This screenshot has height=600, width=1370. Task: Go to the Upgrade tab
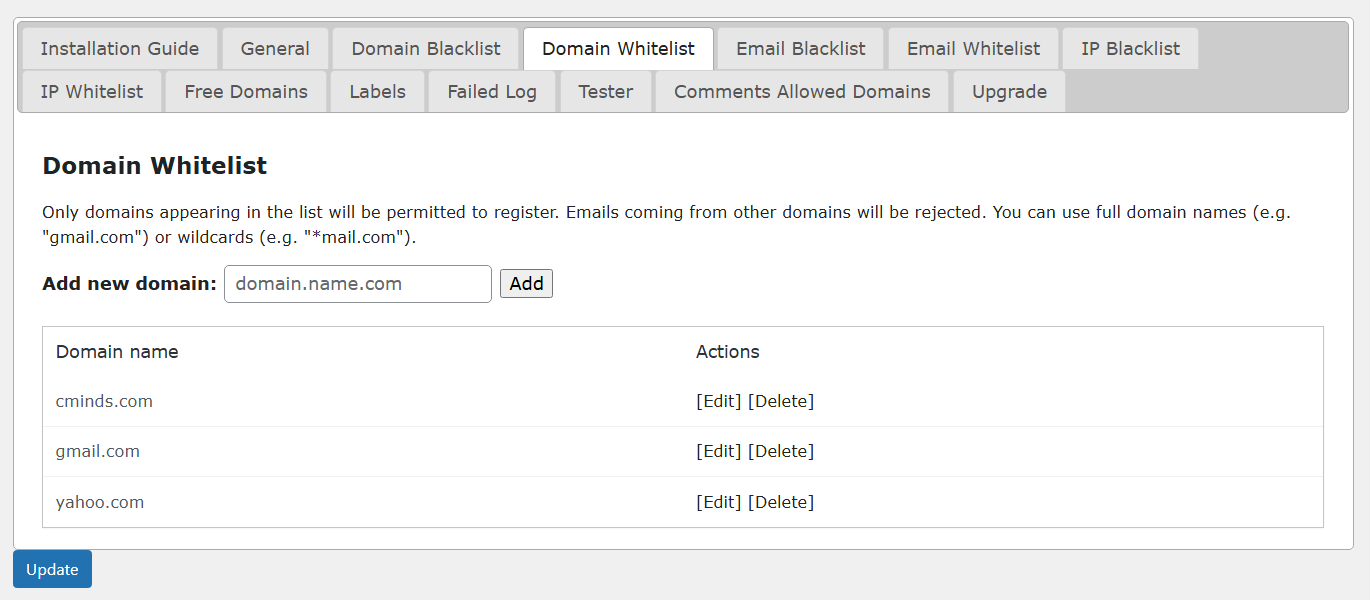[x=1009, y=92]
